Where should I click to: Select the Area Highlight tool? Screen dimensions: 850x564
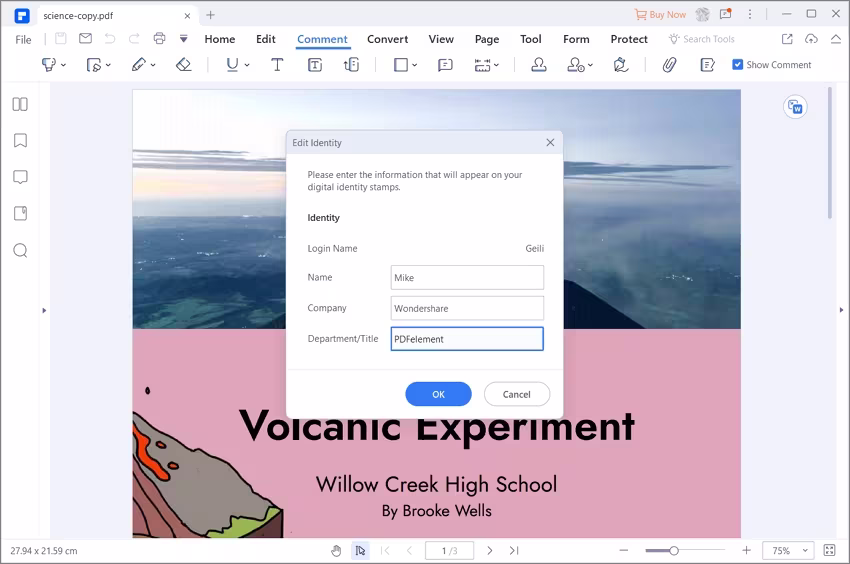(94, 65)
